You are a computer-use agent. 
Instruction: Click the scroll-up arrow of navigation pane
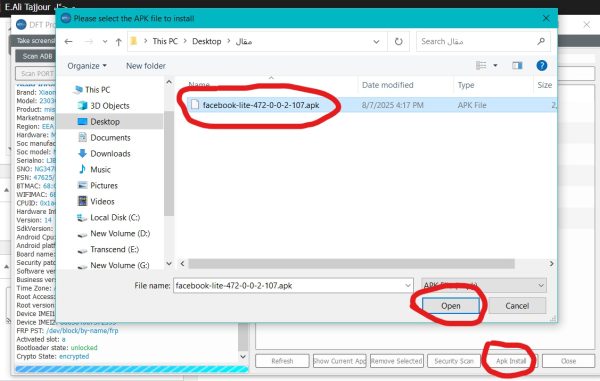pyautogui.click(x=169, y=82)
